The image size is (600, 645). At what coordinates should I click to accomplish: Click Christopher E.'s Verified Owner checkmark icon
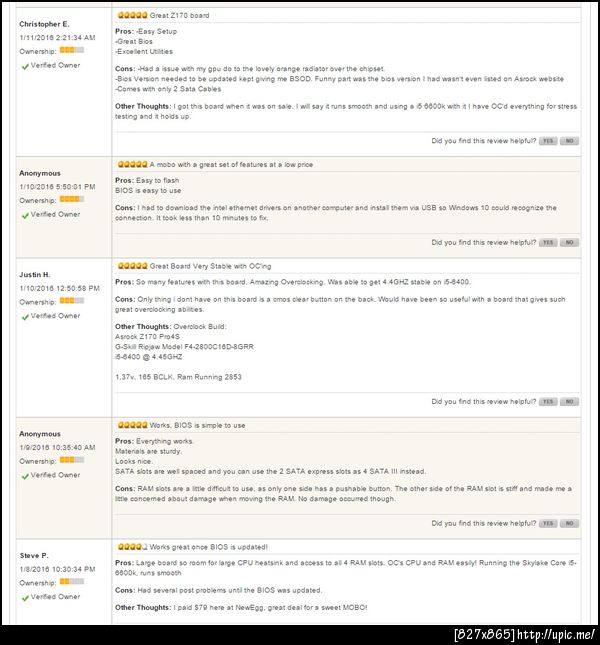25,66
